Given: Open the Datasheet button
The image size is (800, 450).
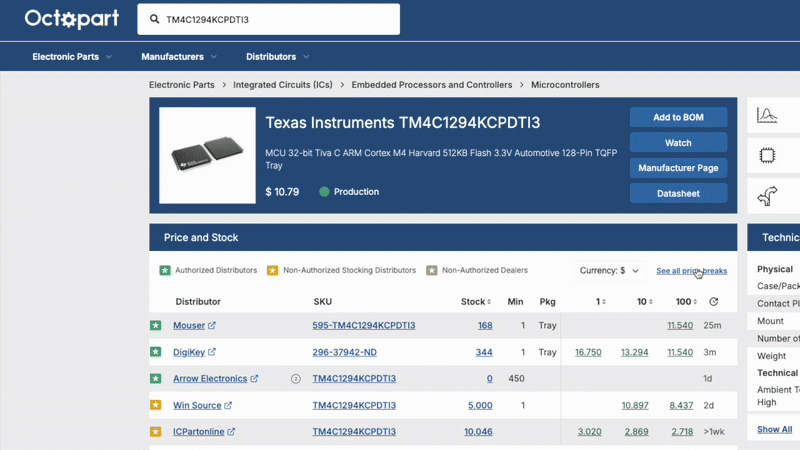Looking at the screenshot, I should [678, 193].
